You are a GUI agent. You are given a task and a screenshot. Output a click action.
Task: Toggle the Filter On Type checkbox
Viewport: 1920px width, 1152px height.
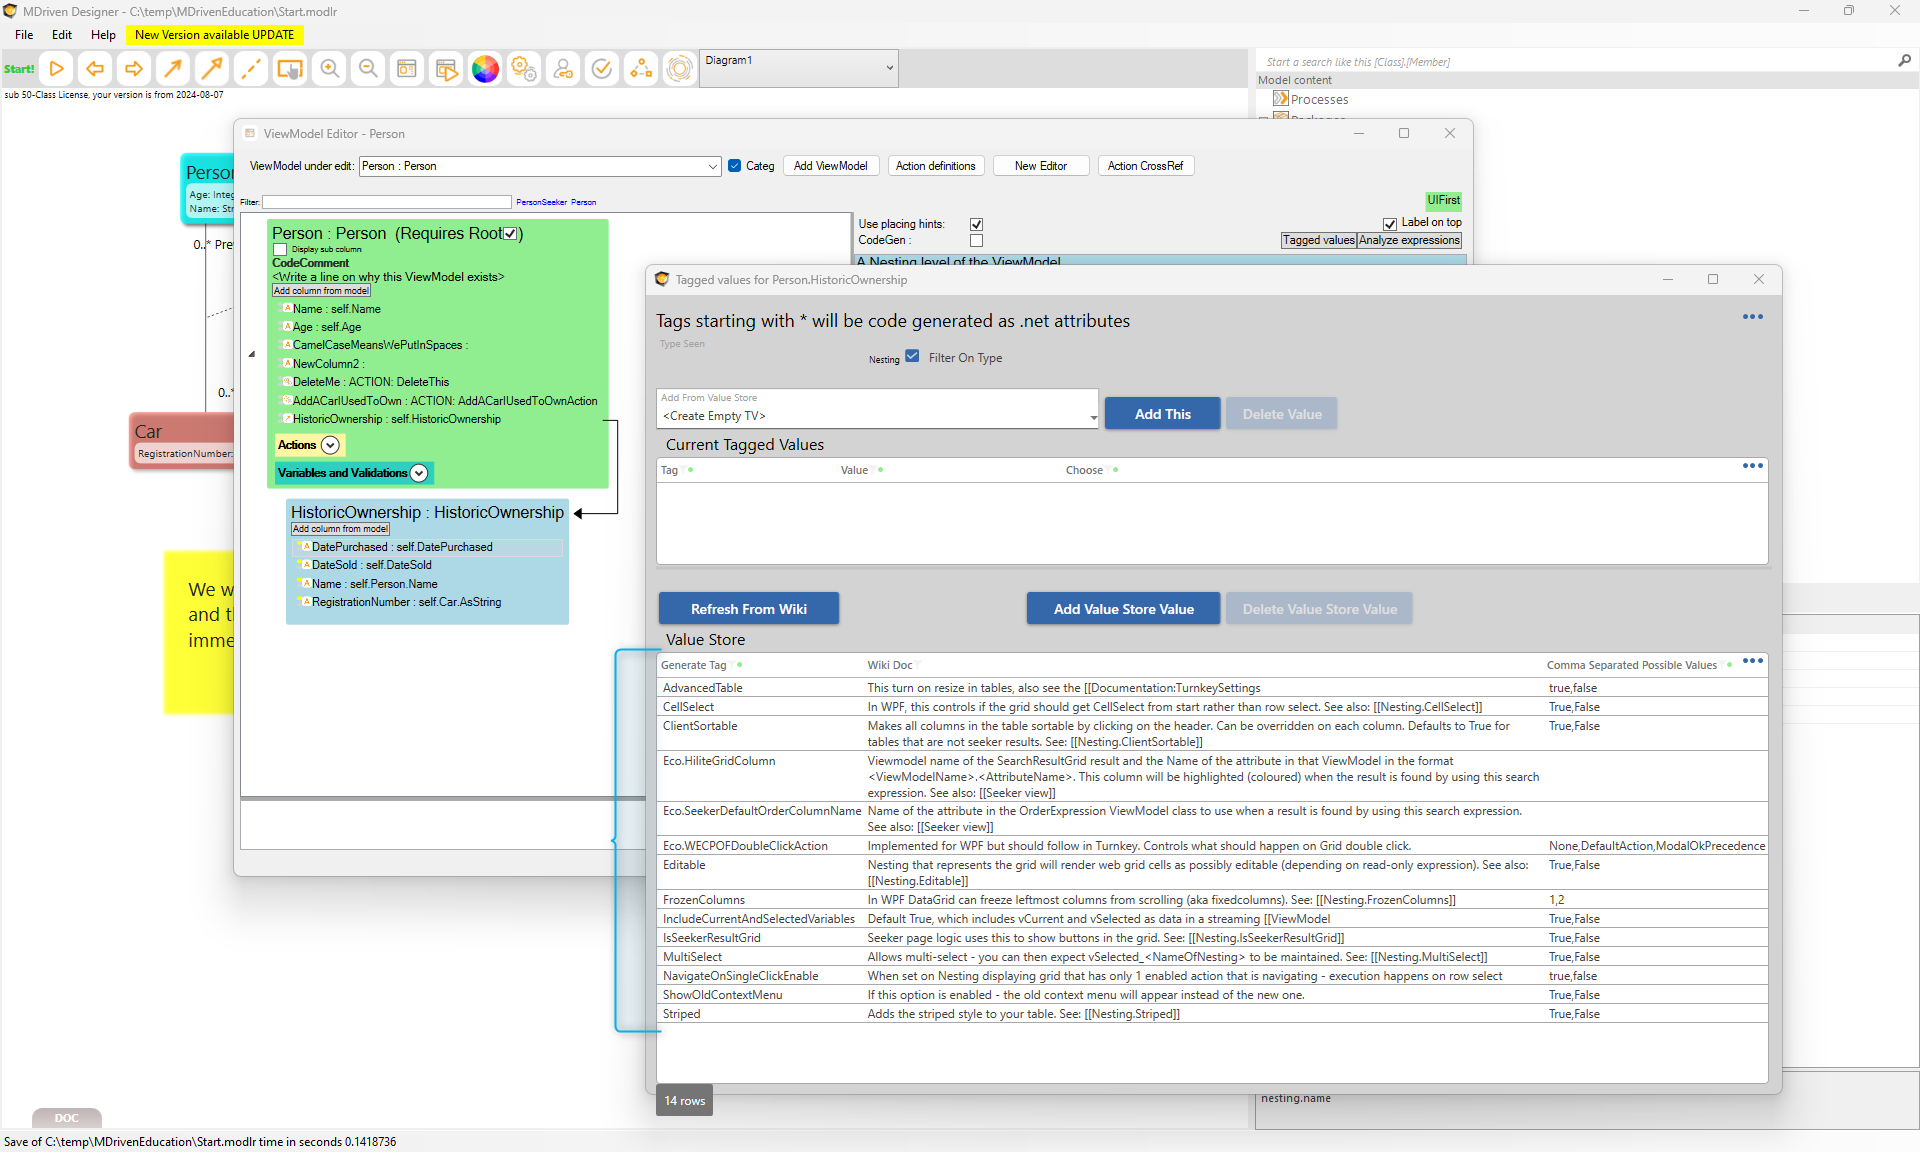pyautogui.click(x=912, y=356)
